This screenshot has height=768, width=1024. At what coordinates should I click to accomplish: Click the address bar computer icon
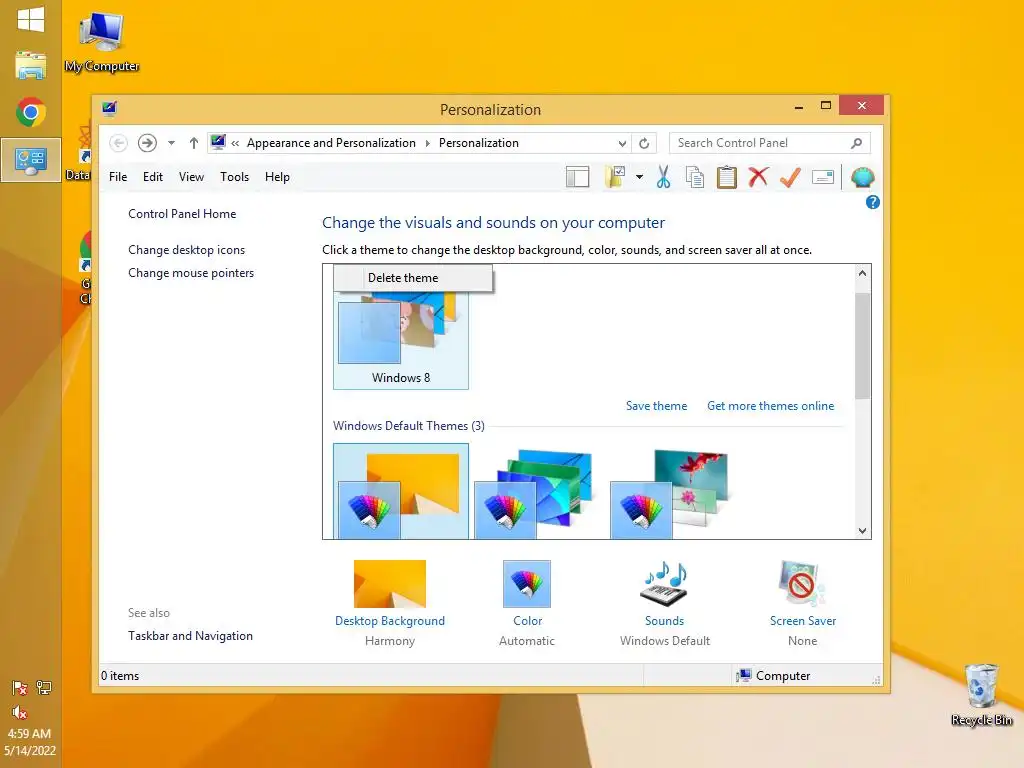coord(218,142)
